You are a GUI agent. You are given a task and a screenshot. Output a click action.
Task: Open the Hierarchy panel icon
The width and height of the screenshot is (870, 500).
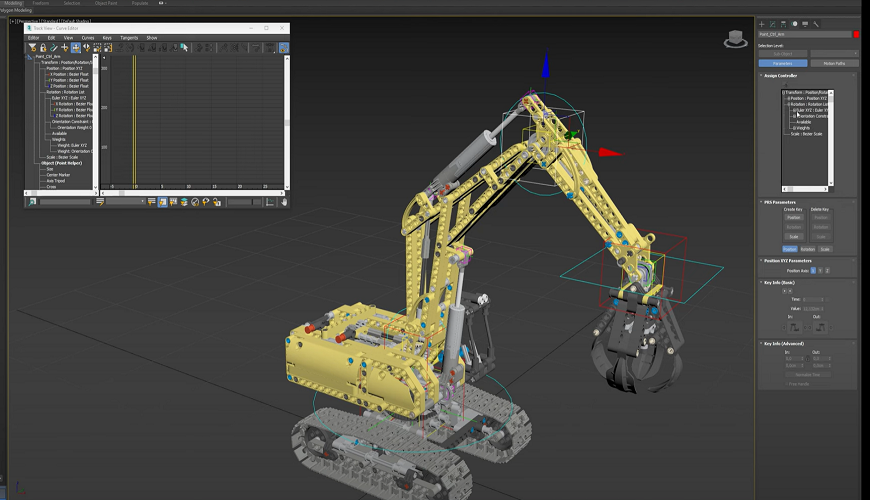[x=783, y=24]
